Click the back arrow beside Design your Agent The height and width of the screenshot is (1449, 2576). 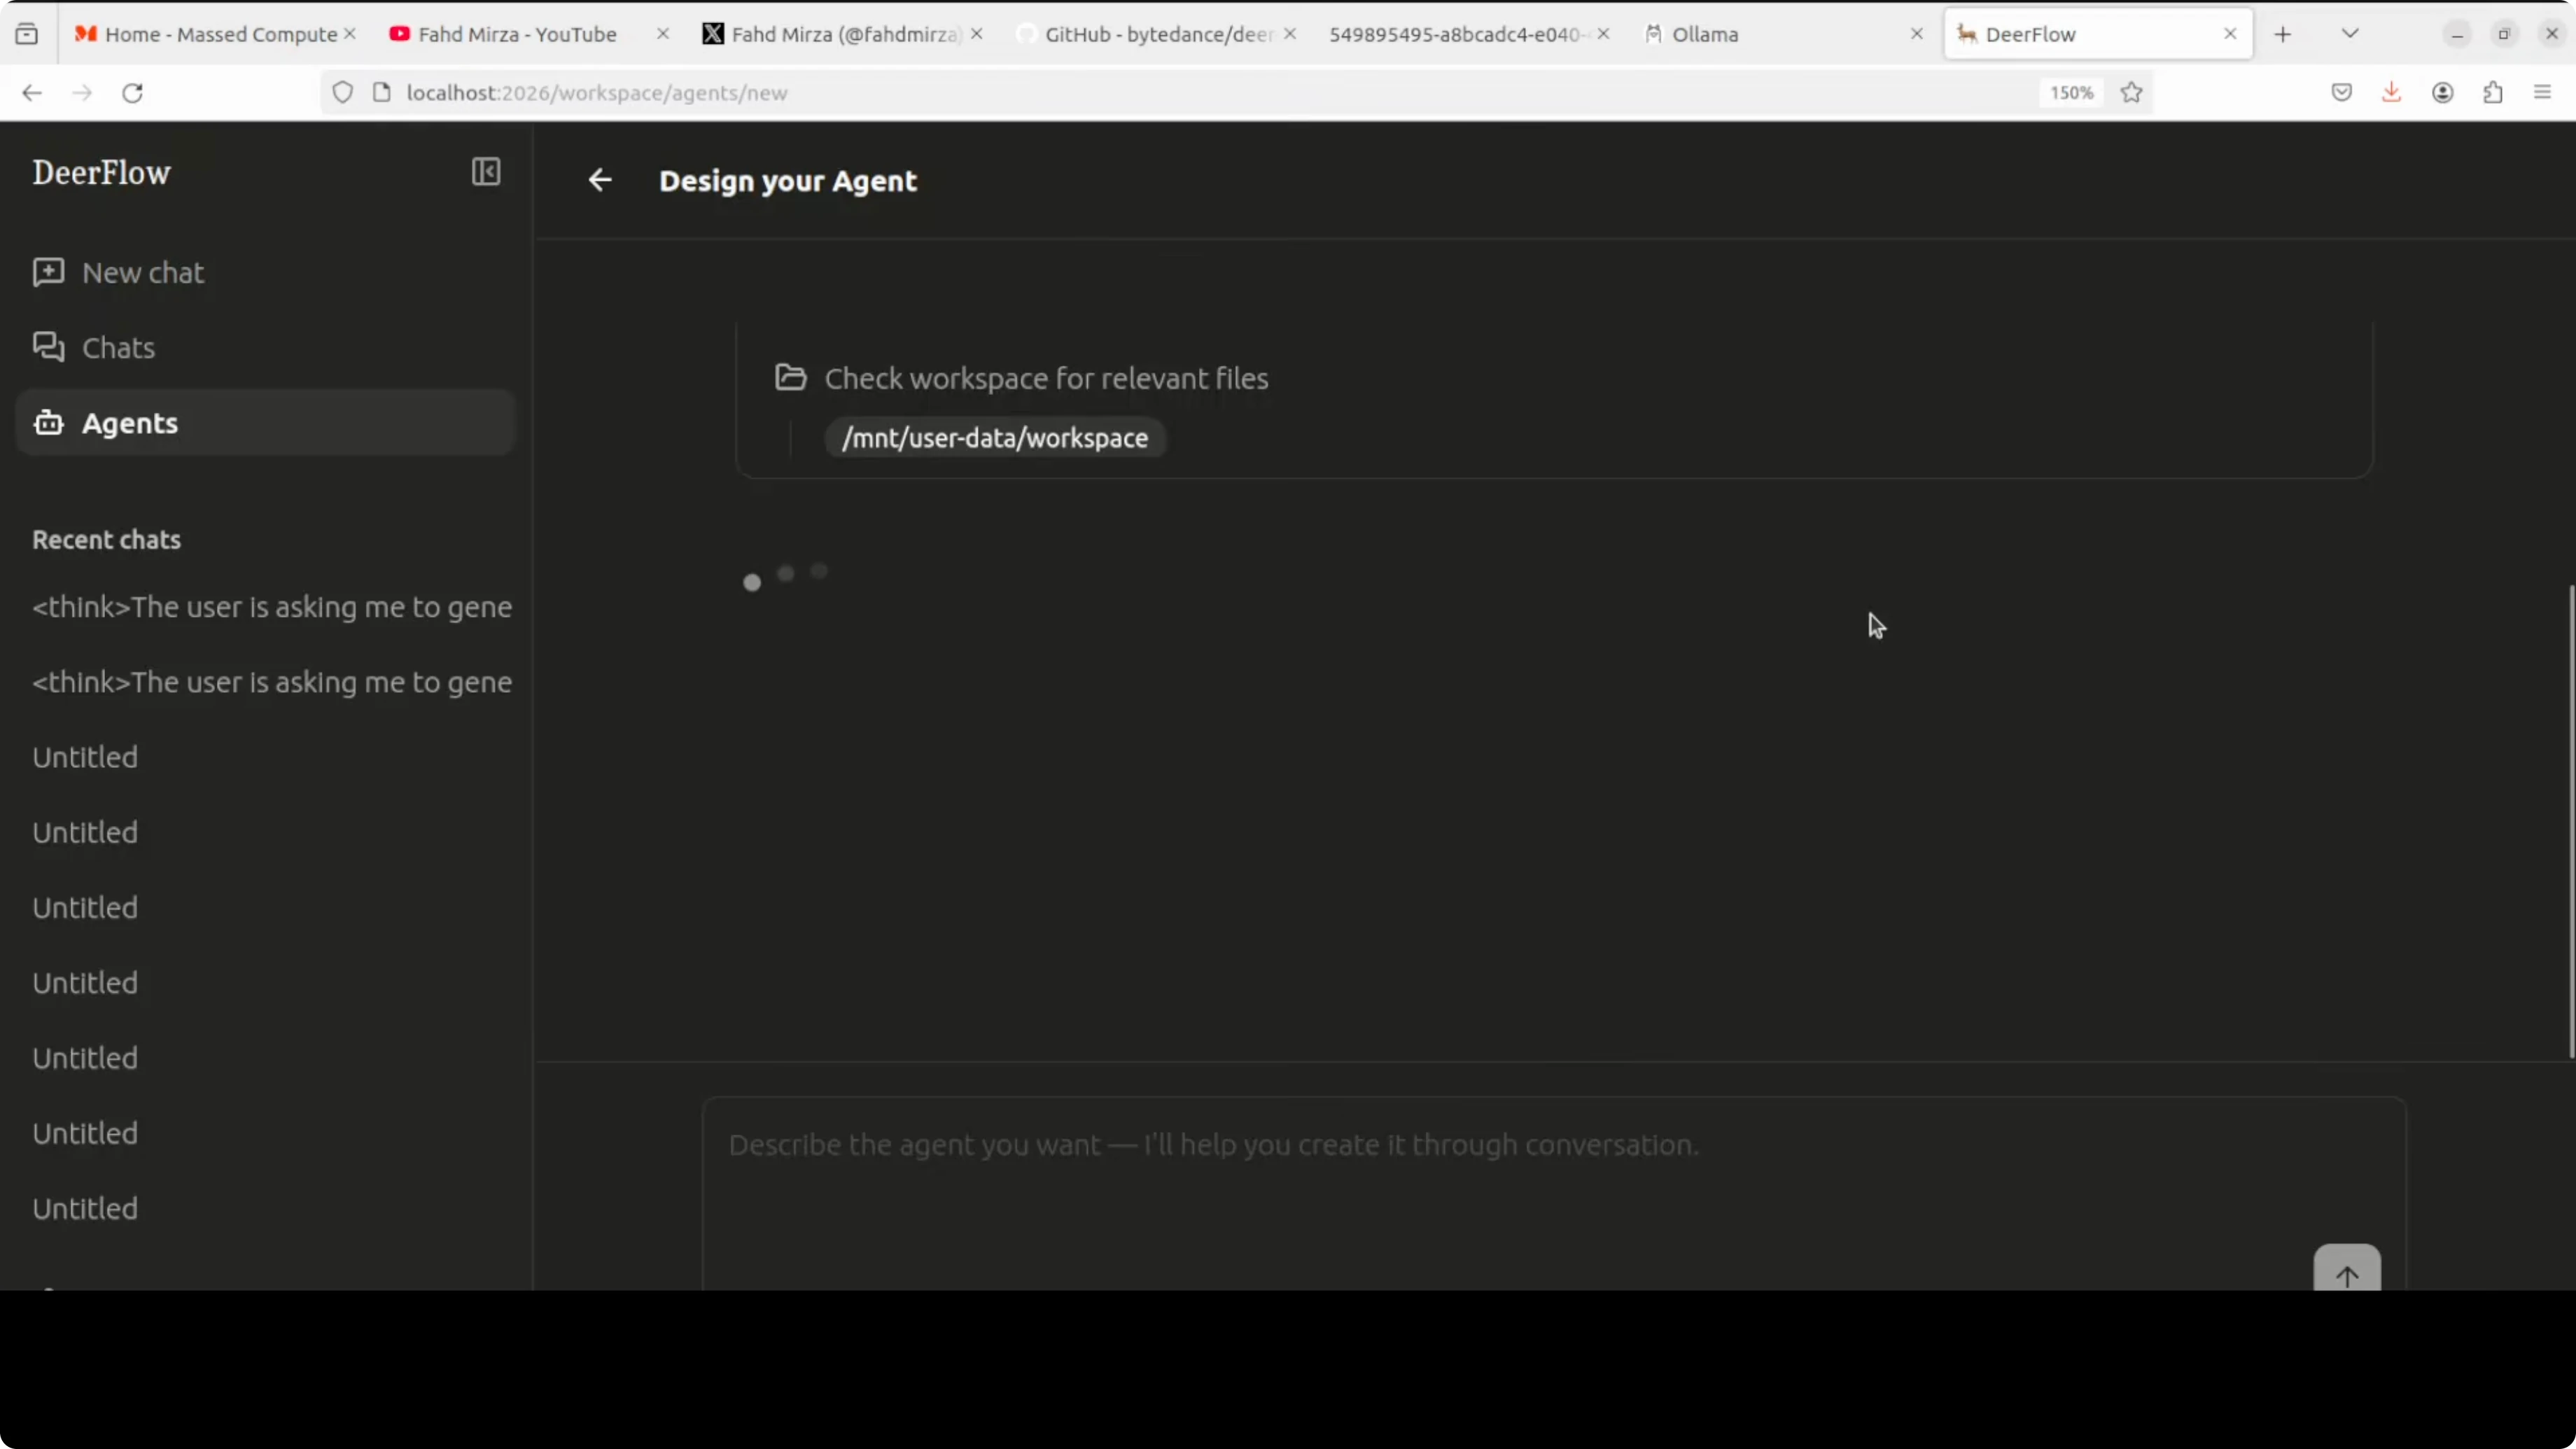[x=600, y=180]
